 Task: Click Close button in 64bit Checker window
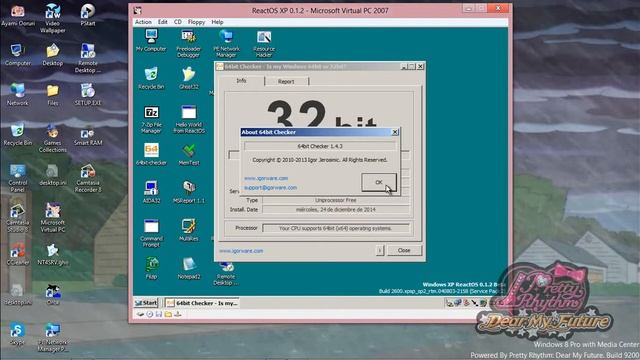[404, 250]
